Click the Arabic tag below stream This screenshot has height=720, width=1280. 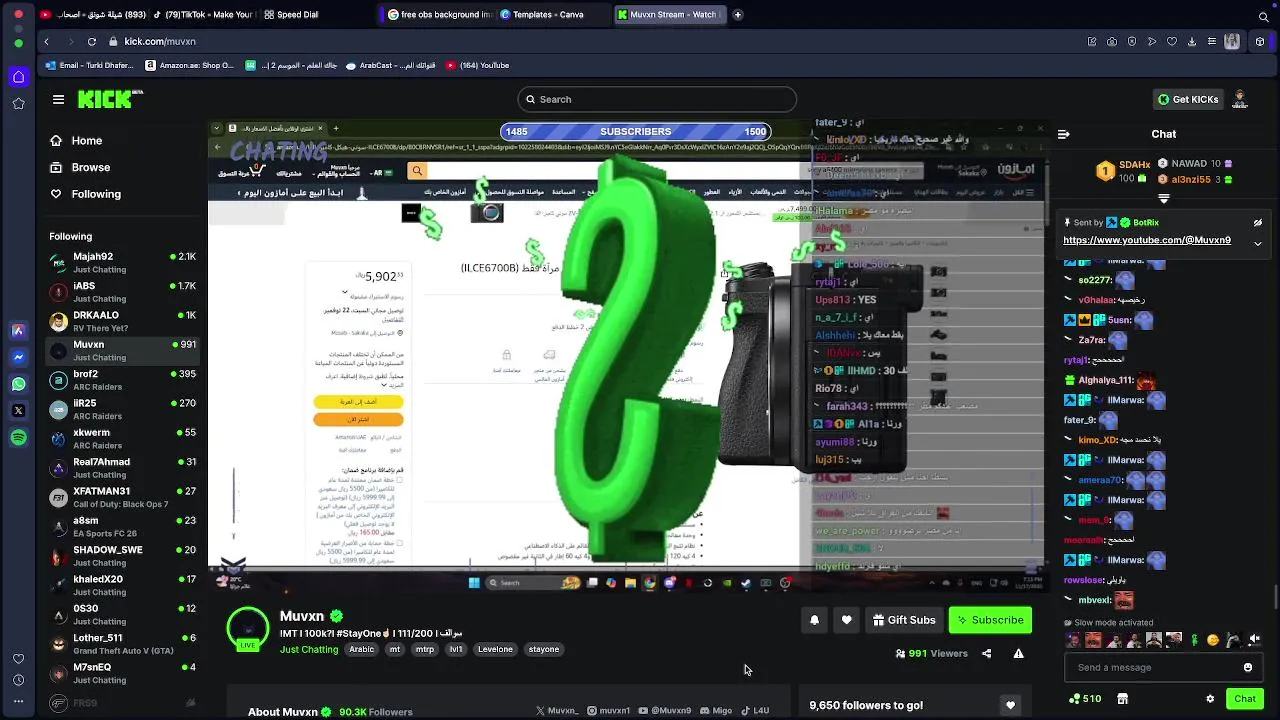362,649
